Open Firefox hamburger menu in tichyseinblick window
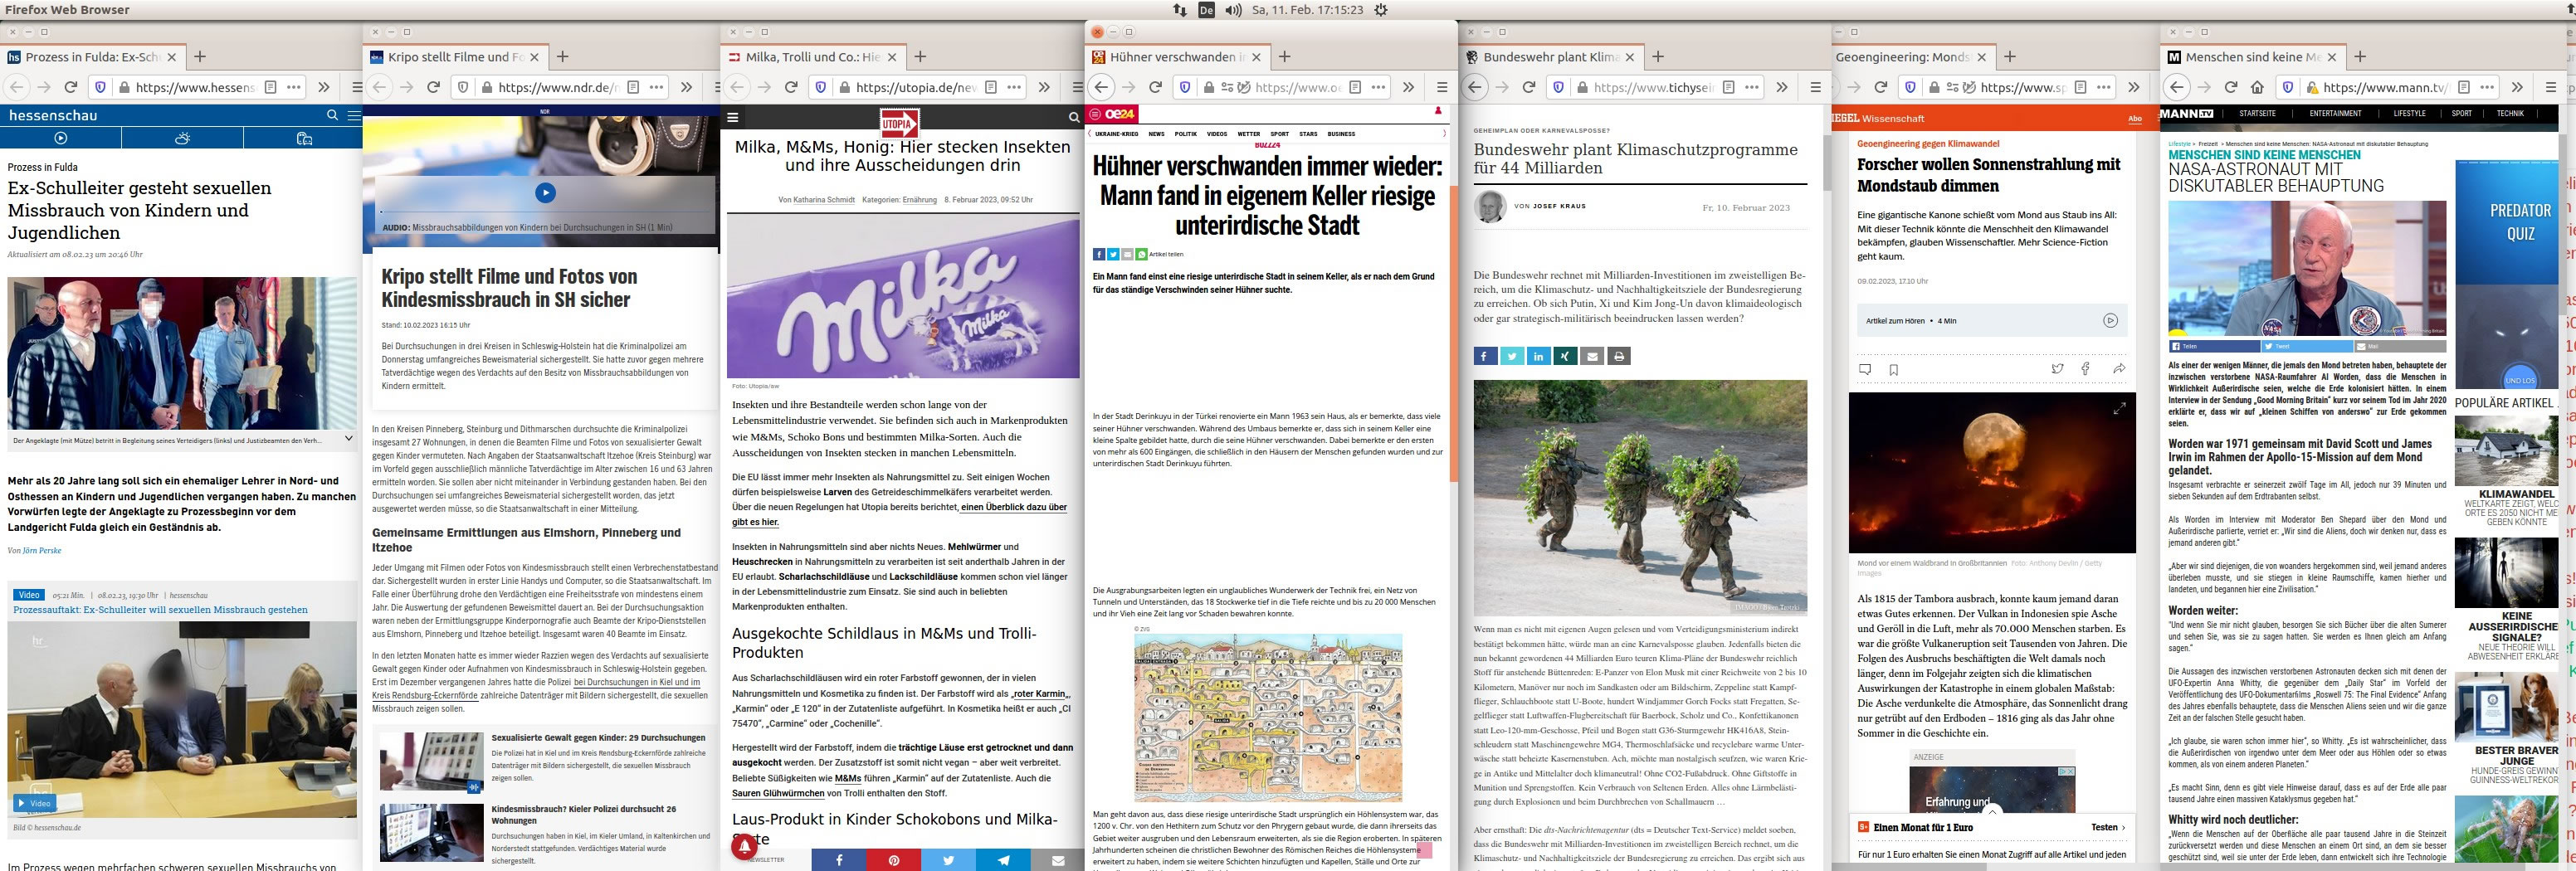This screenshot has height=871, width=2576. point(1814,87)
